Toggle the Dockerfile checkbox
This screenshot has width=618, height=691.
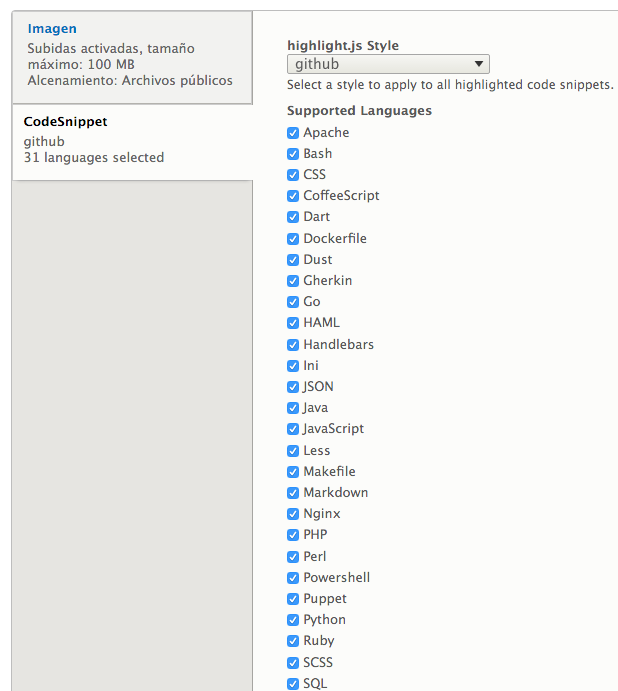click(x=293, y=239)
